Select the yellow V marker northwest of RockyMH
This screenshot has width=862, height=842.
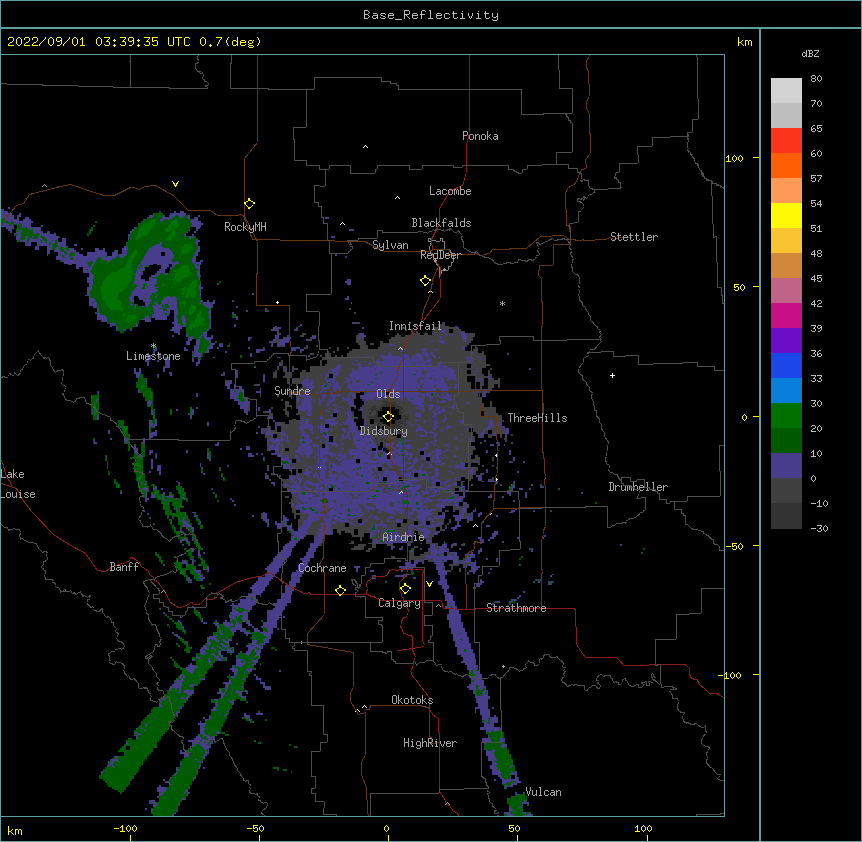[175, 184]
